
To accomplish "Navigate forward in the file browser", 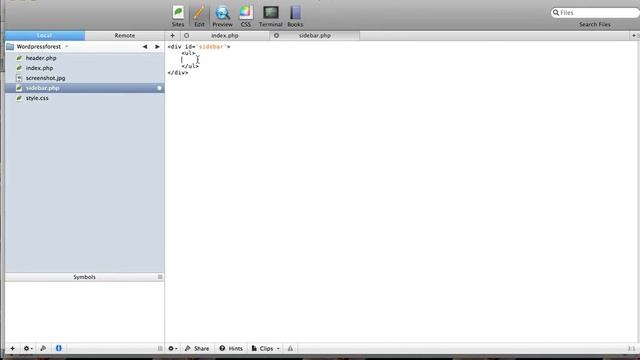I will (x=157, y=47).
